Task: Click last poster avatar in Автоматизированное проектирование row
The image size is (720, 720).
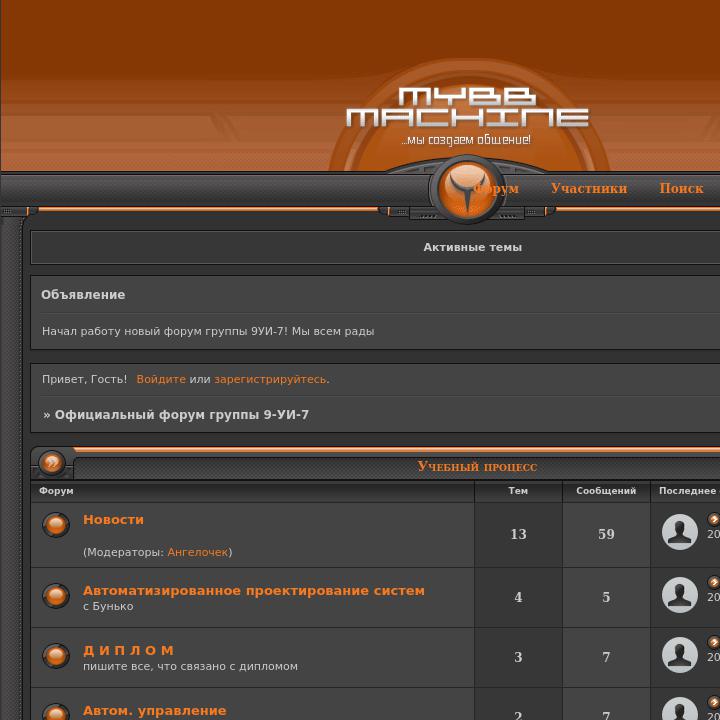Action: [680, 595]
